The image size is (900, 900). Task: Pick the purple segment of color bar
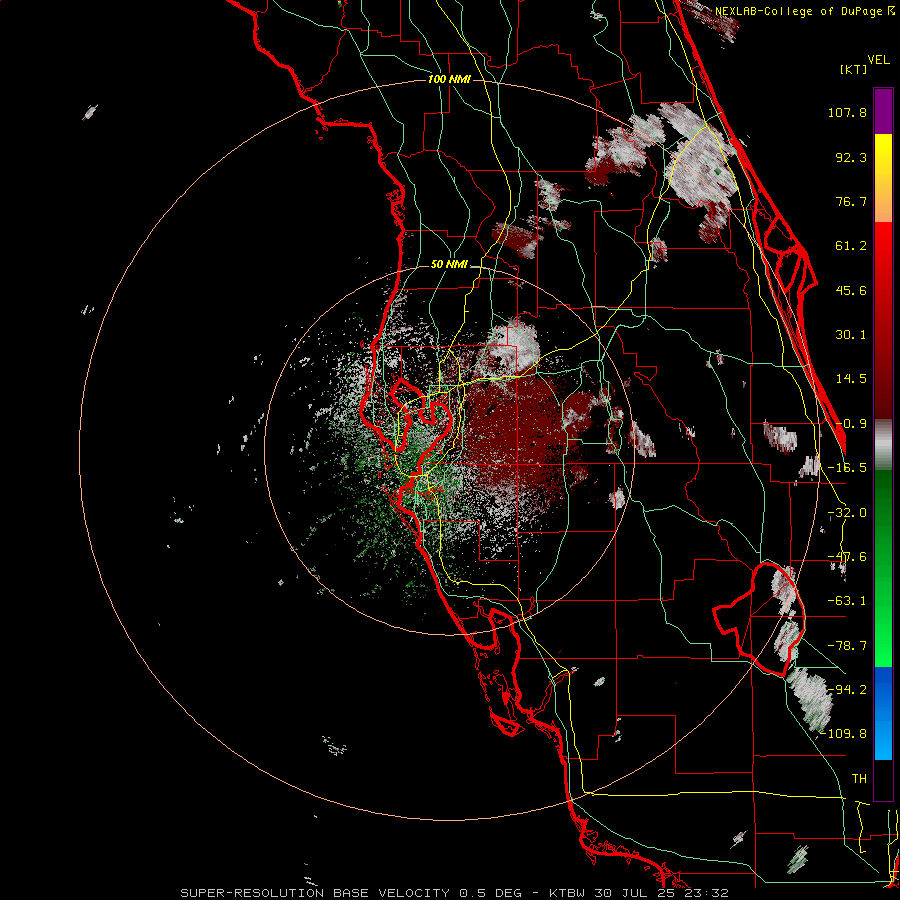883,111
